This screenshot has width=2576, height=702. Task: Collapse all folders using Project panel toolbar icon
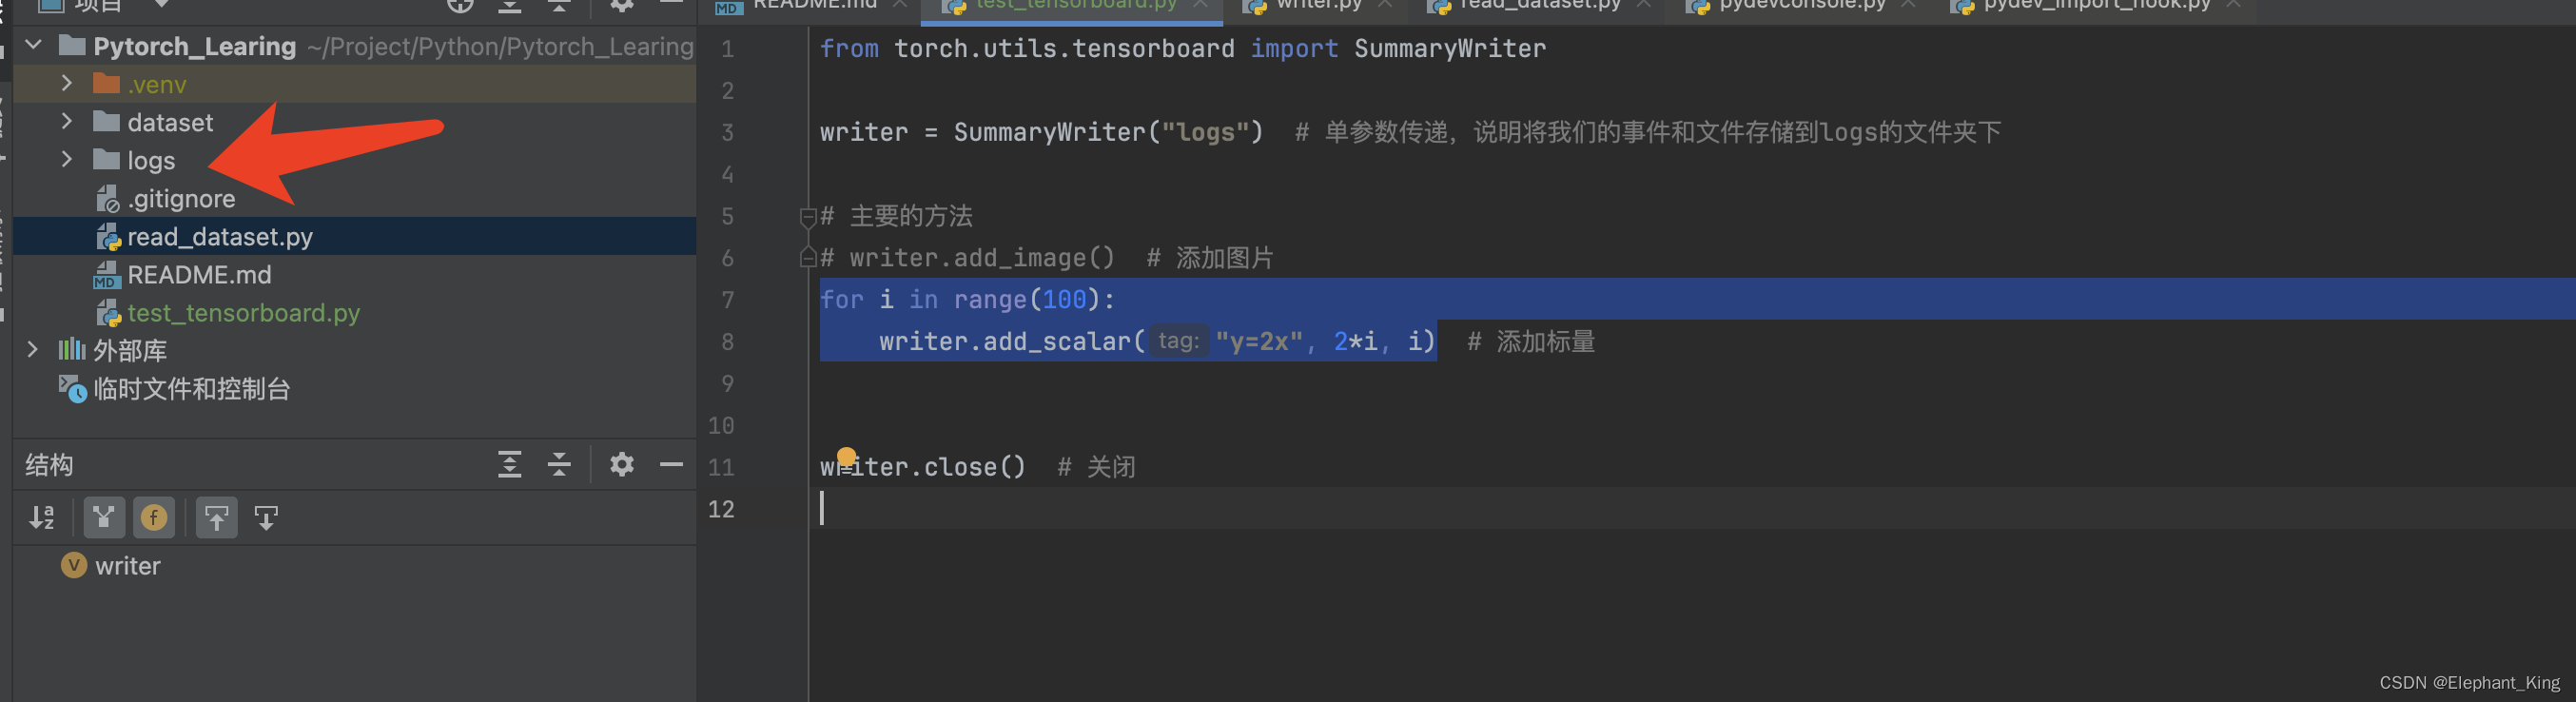pyautogui.click(x=558, y=5)
